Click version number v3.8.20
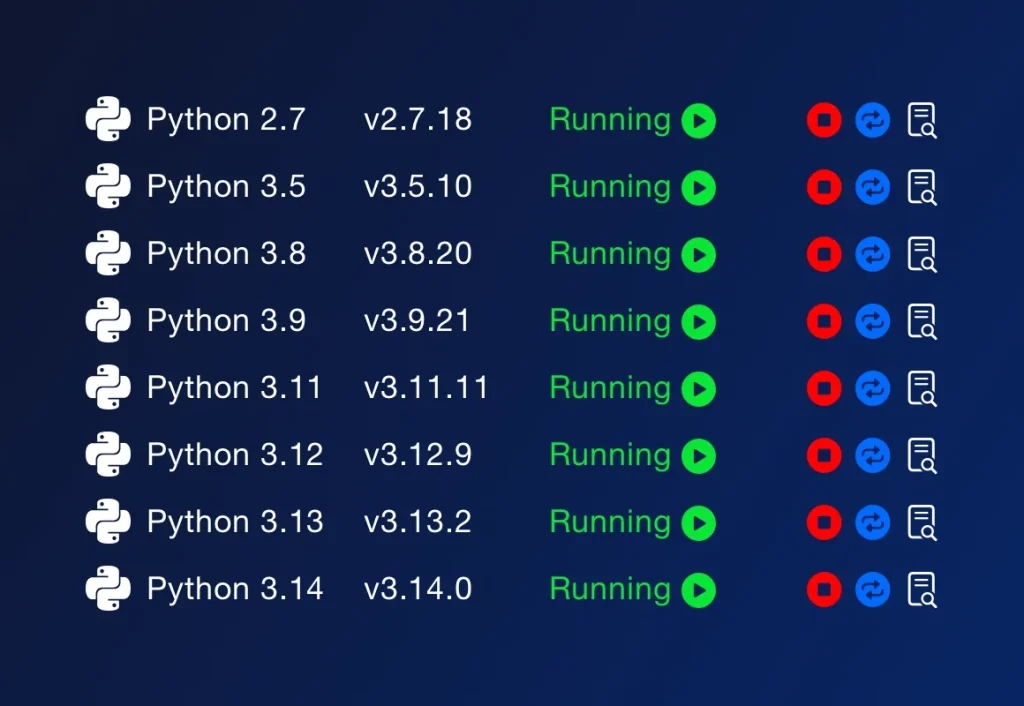This screenshot has width=1024, height=706. [x=418, y=253]
